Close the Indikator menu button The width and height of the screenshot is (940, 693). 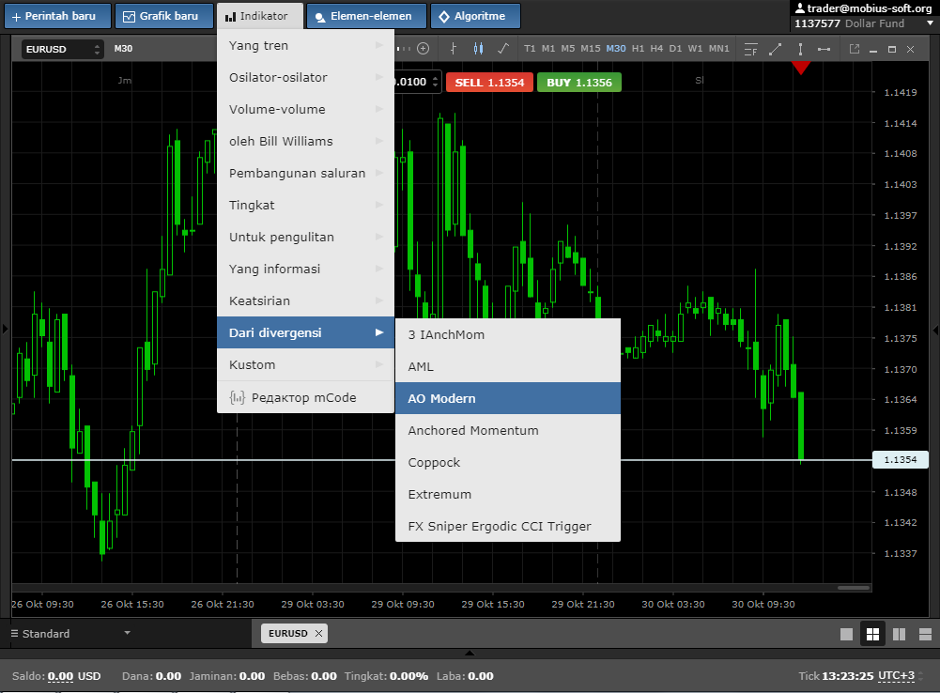tap(260, 16)
